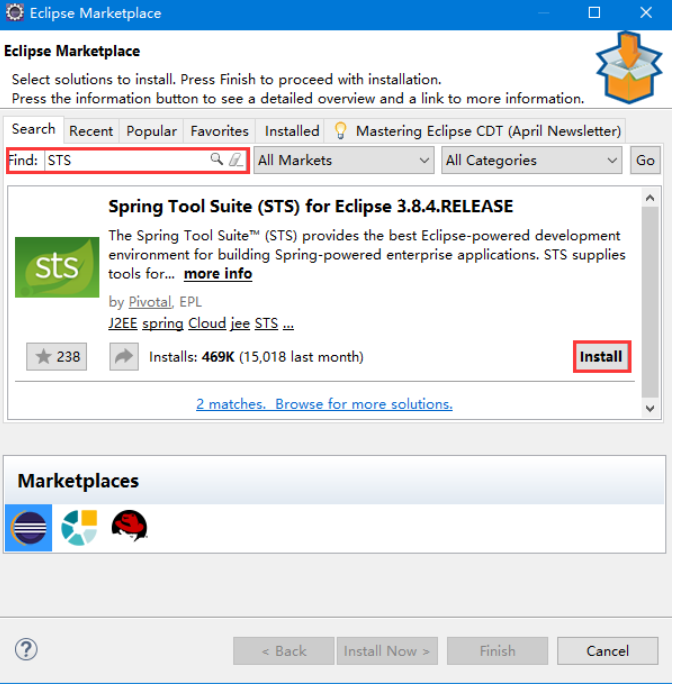The image size is (676, 692).
Task: Switch to the Favorites tab
Action: click(x=220, y=132)
